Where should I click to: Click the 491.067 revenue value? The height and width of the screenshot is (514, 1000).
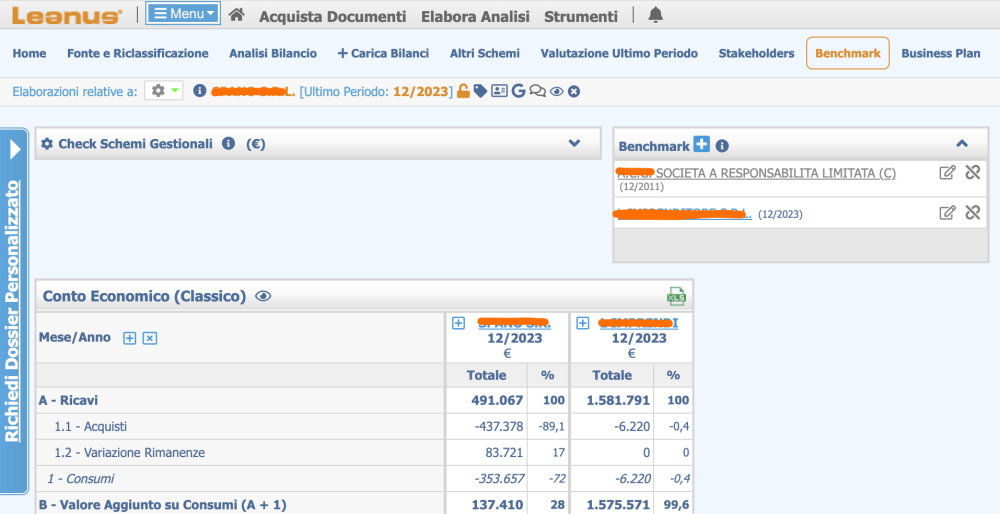(497, 400)
